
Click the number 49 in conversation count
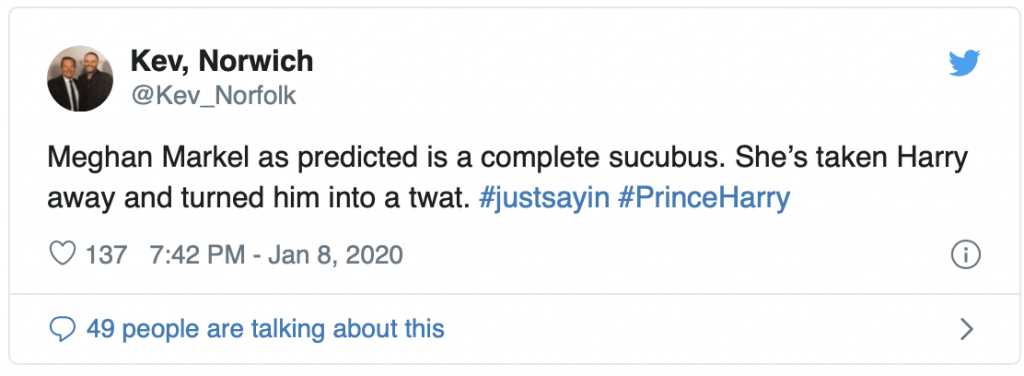(100, 328)
